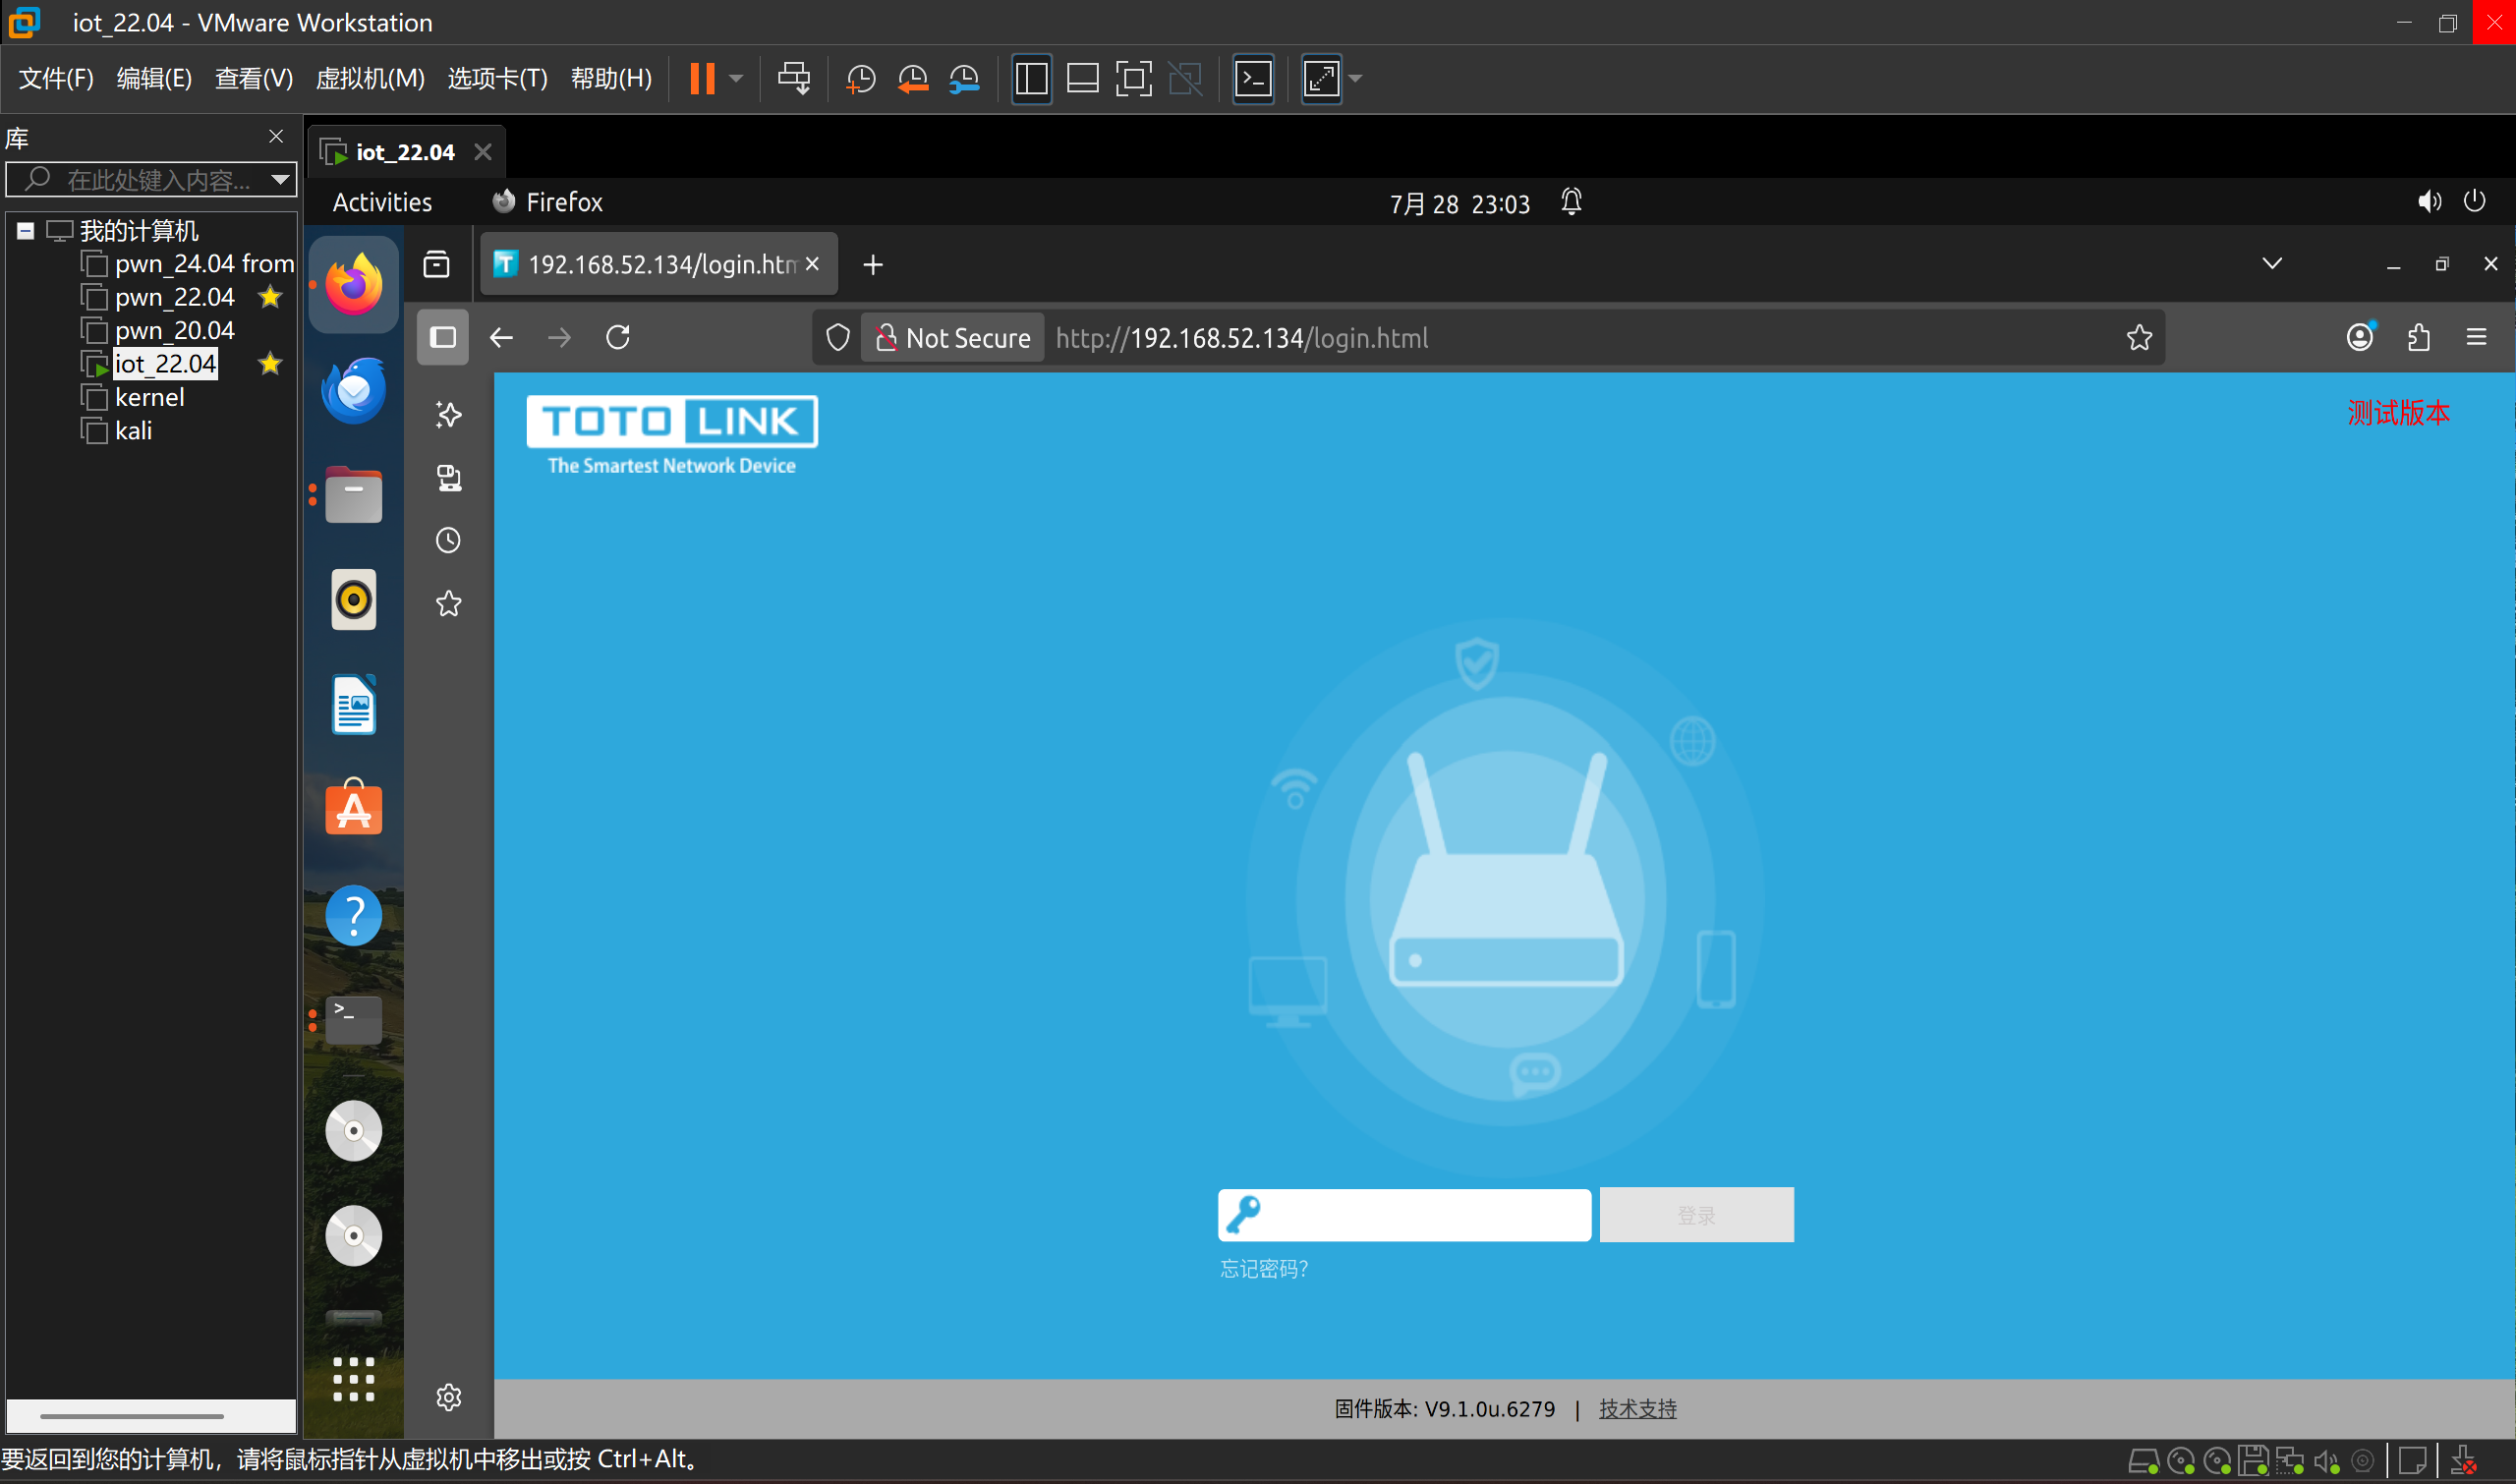Open a new Firefox tab

873,264
